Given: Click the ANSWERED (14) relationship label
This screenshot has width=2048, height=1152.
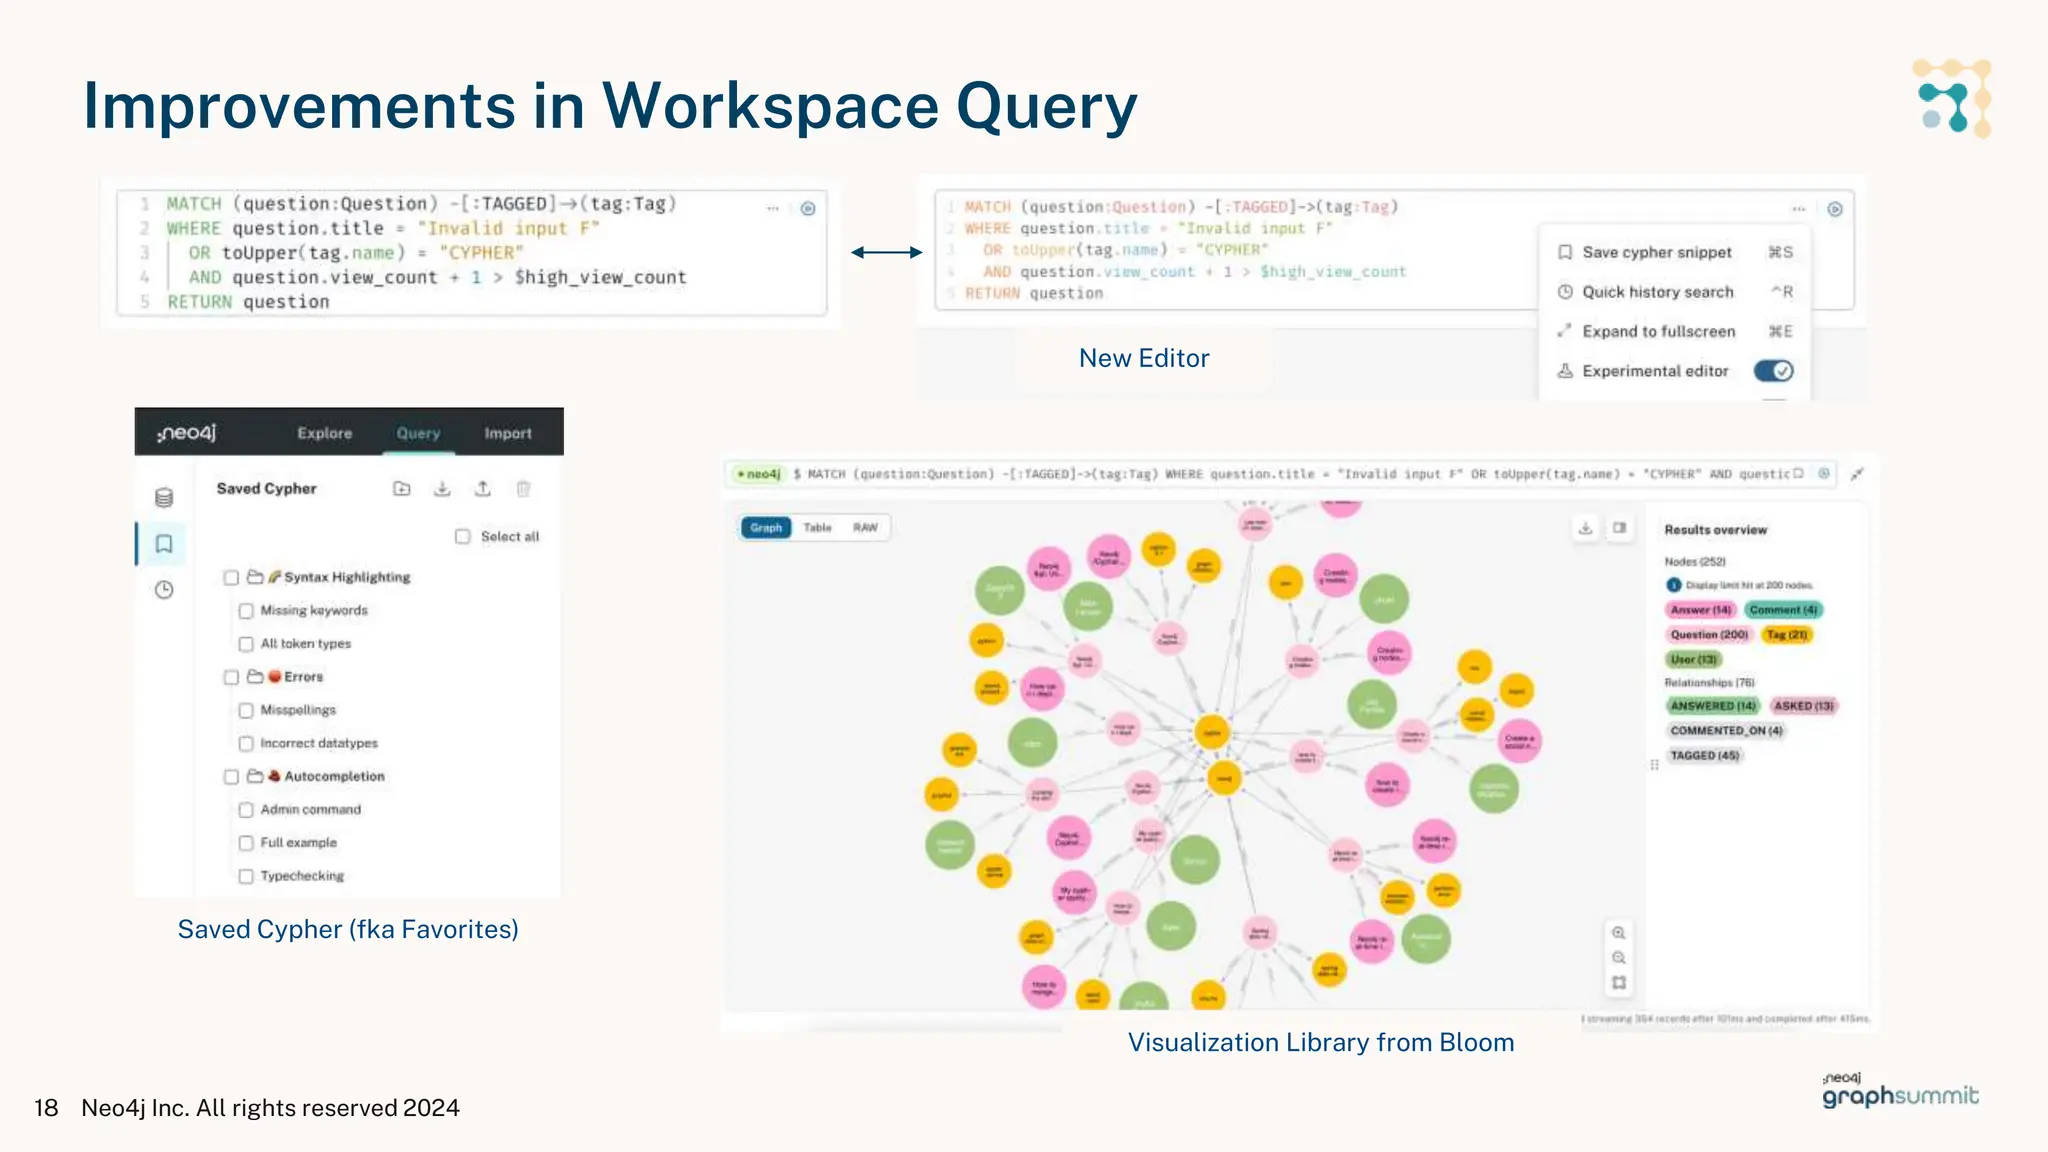Looking at the screenshot, I should (x=1712, y=706).
